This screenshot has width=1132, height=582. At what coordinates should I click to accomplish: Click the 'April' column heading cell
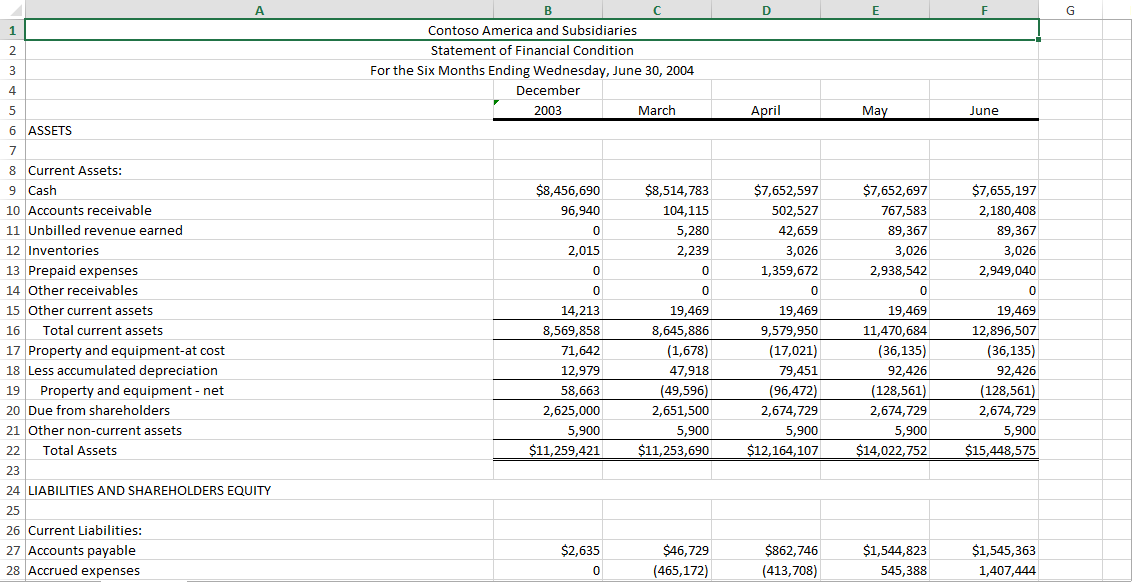coord(766,110)
